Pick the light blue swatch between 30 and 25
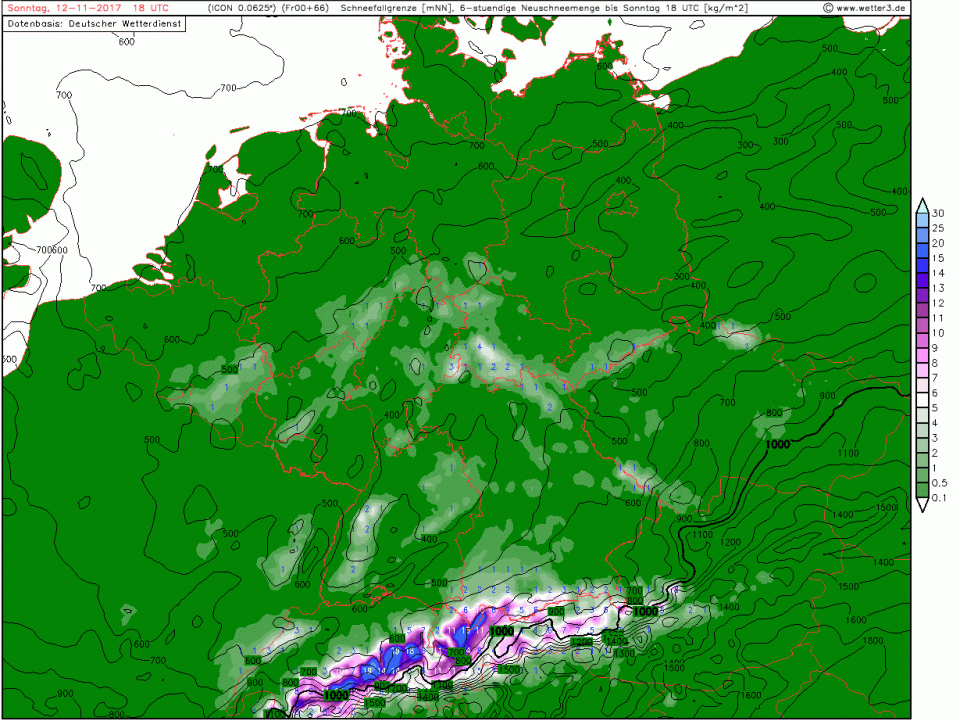 [x=922, y=221]
